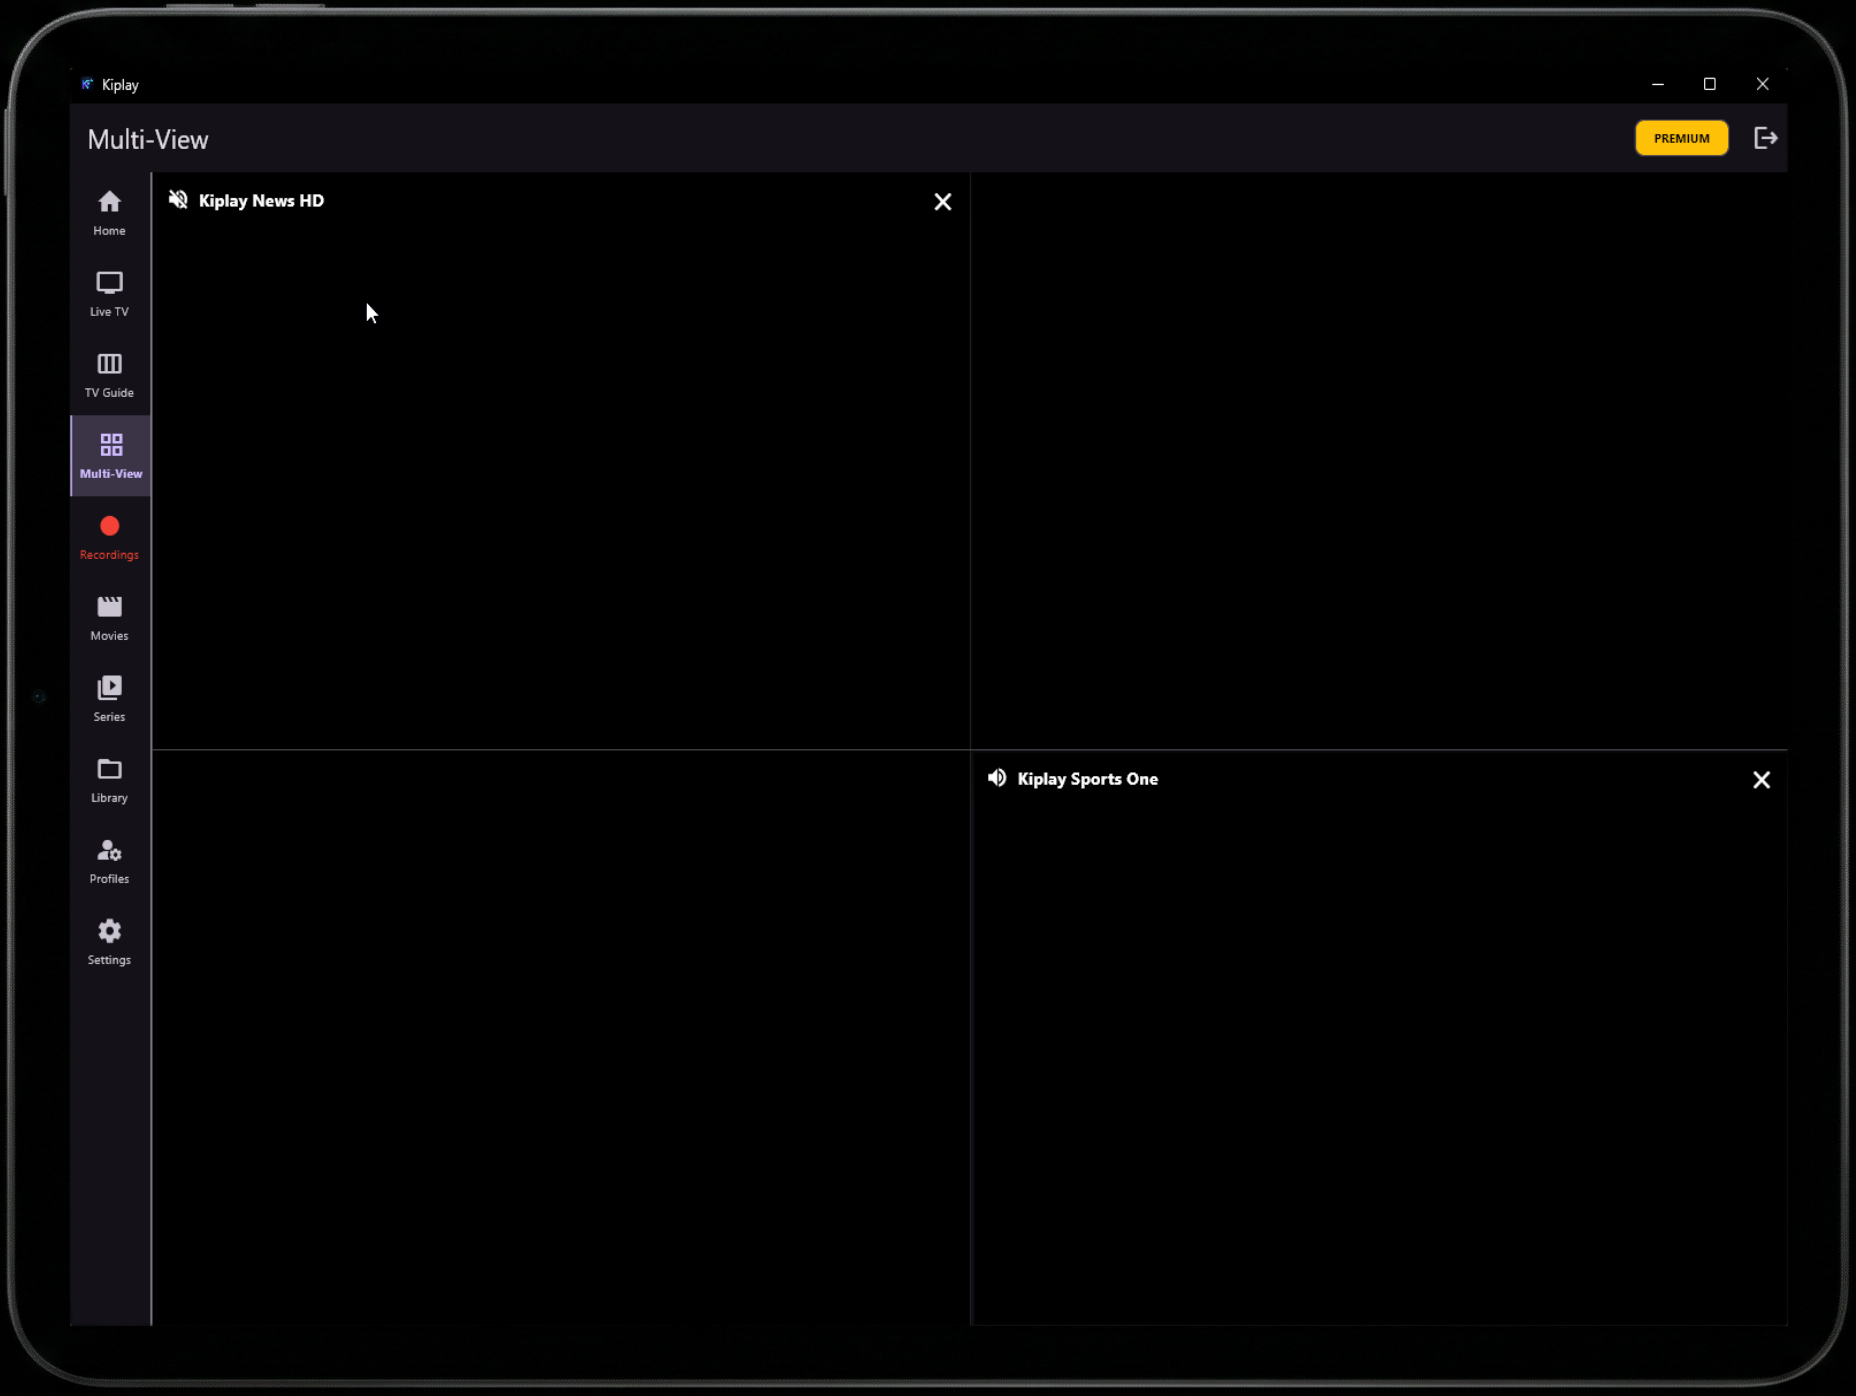Click the logout icon at top right

[1766, 137]
